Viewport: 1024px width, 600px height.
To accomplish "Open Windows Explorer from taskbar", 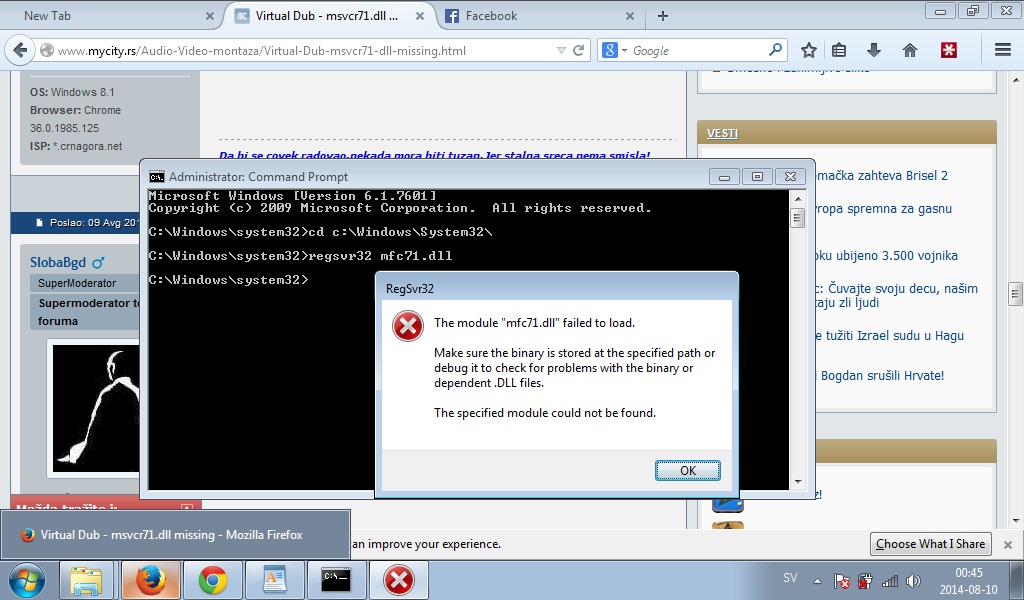I will [86, 580].
